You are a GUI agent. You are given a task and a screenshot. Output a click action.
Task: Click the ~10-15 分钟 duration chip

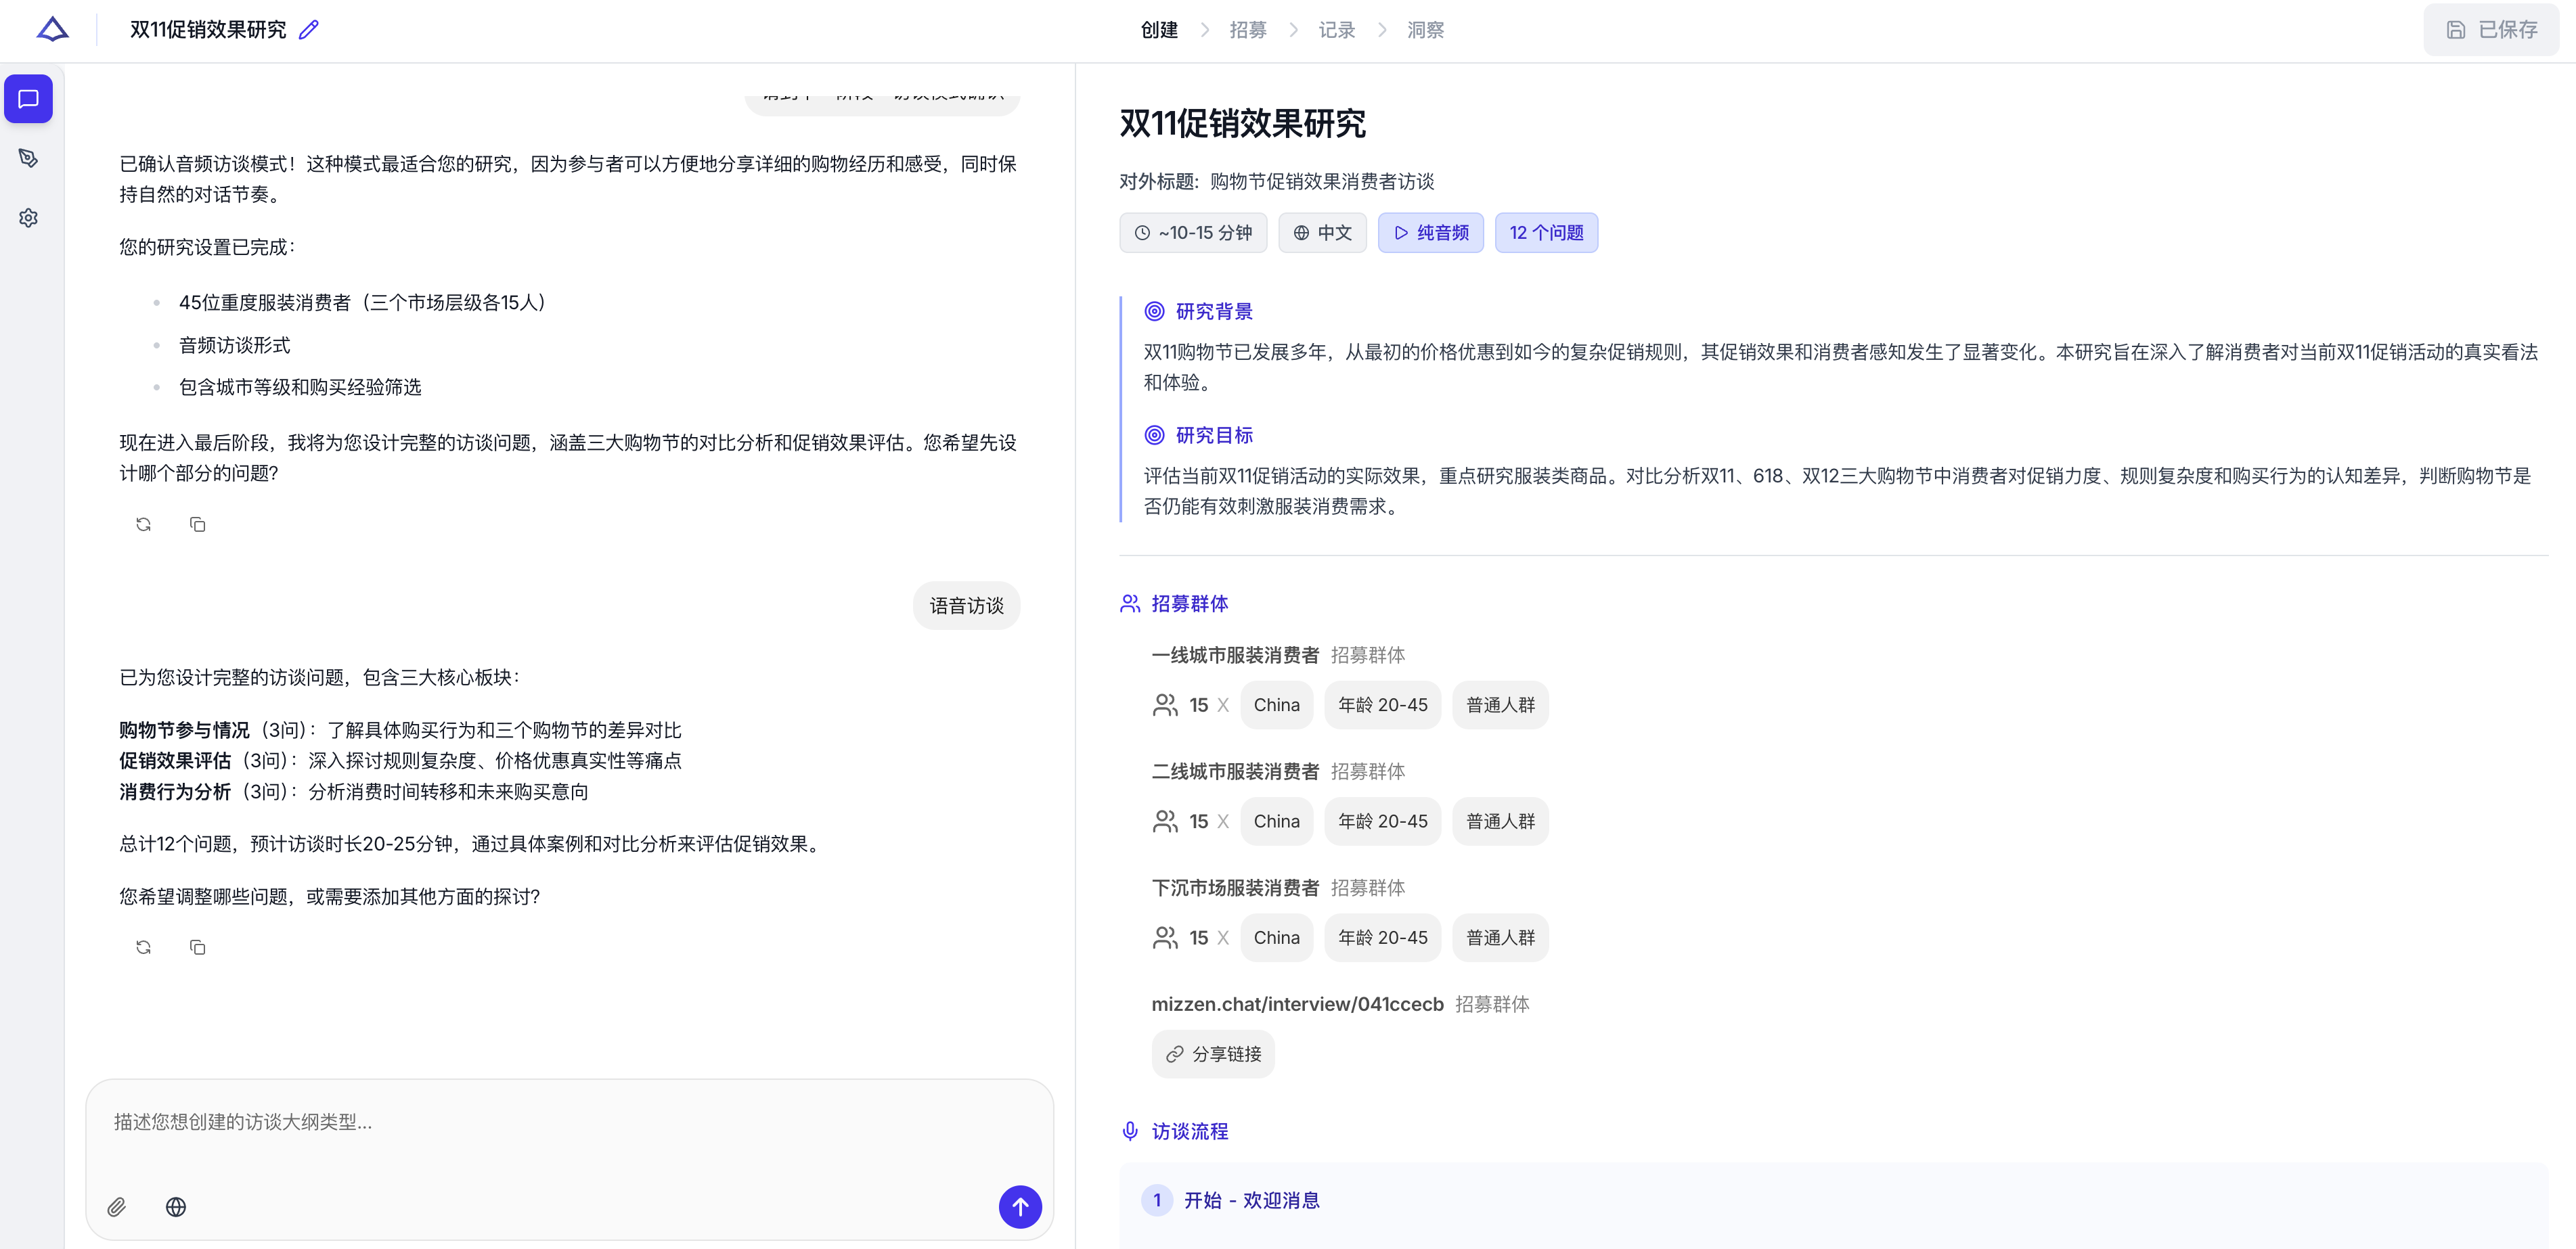tap(1193, 233)
